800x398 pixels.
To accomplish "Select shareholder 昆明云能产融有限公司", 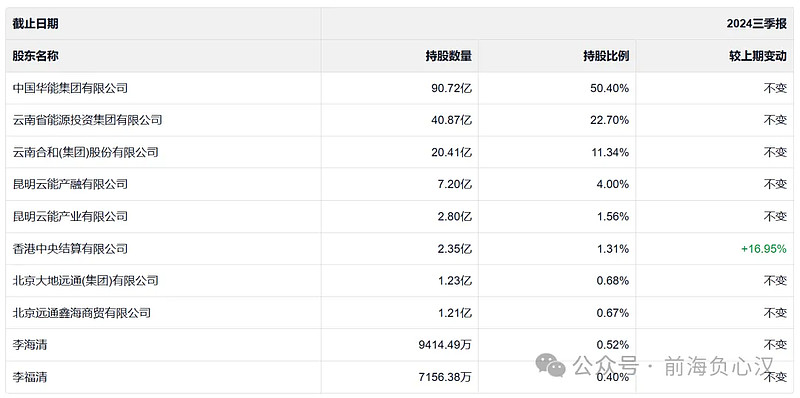I will tap(70, 184).
